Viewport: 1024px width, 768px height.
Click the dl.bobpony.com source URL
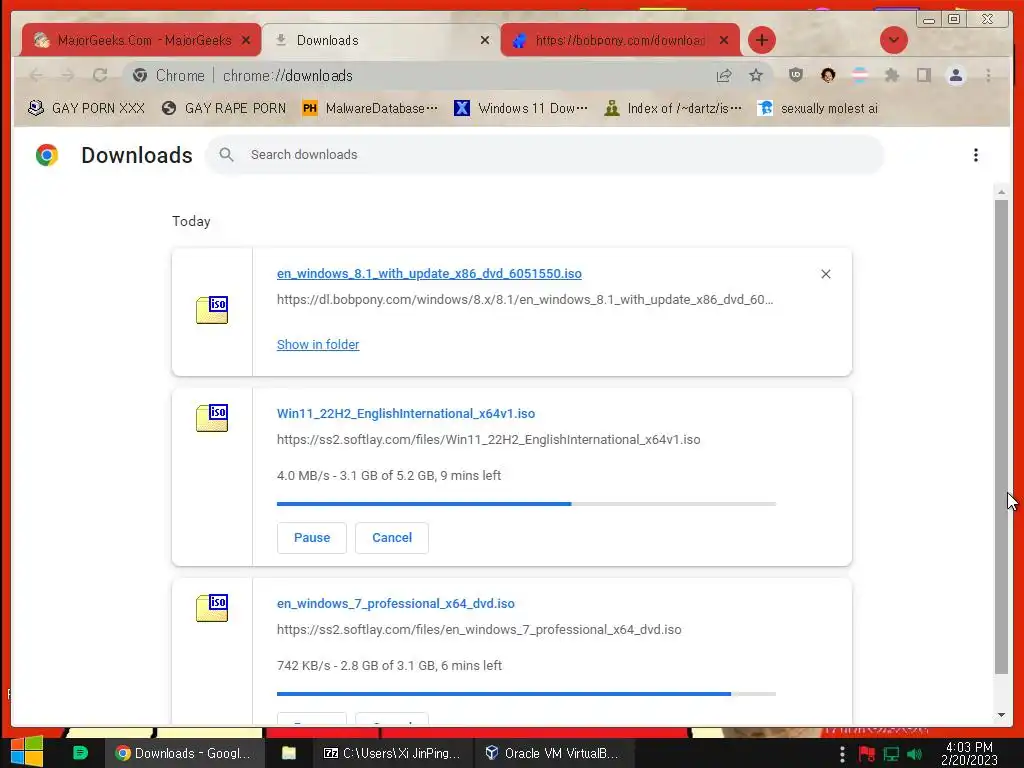tap(524, 300)
